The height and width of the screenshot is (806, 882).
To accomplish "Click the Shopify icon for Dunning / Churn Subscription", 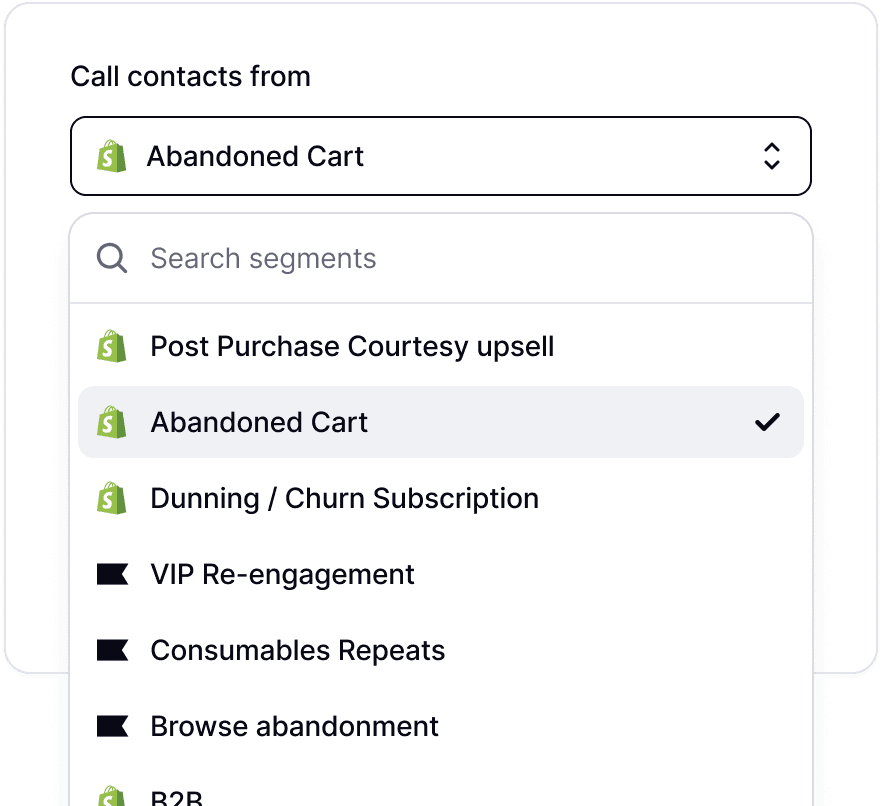I will click(x=113, y=498).
